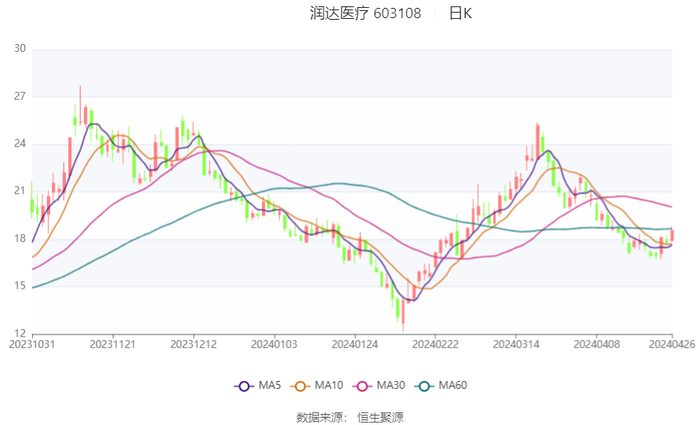Select the 20231031 date on the x-axis
Image resolution: width=700 pixels, height=425 pixels.
click(32, 344)
